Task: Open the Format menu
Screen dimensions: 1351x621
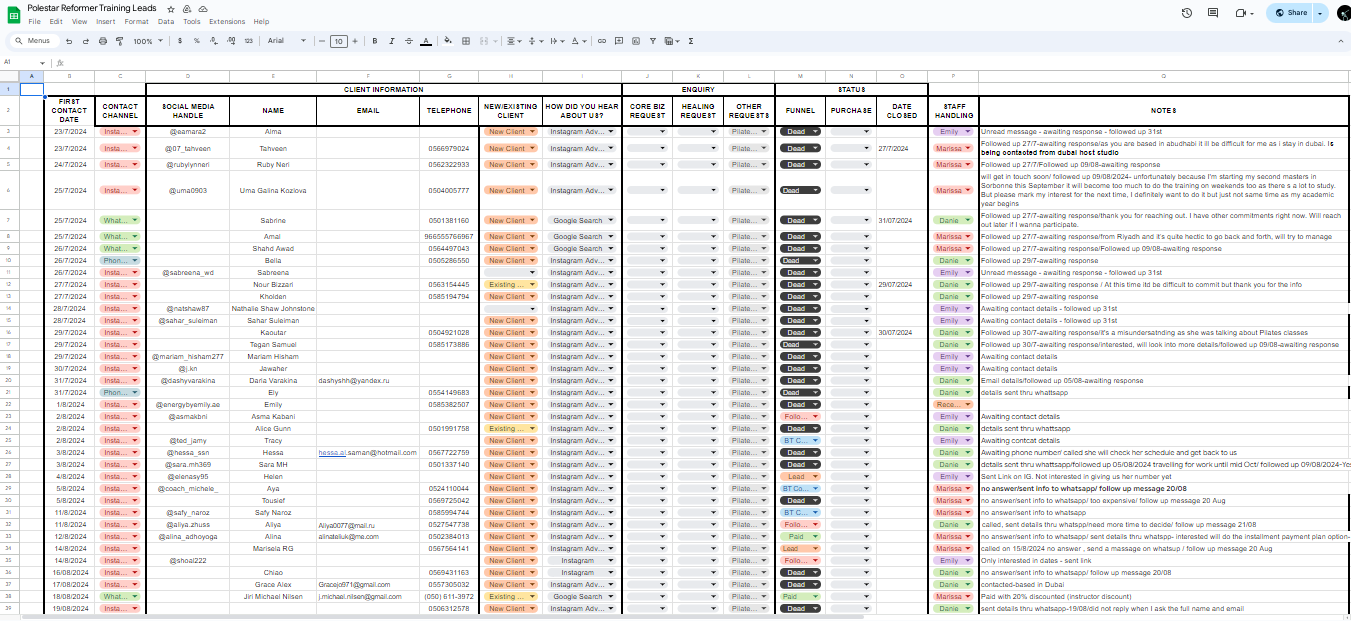Action: [137, 21]
